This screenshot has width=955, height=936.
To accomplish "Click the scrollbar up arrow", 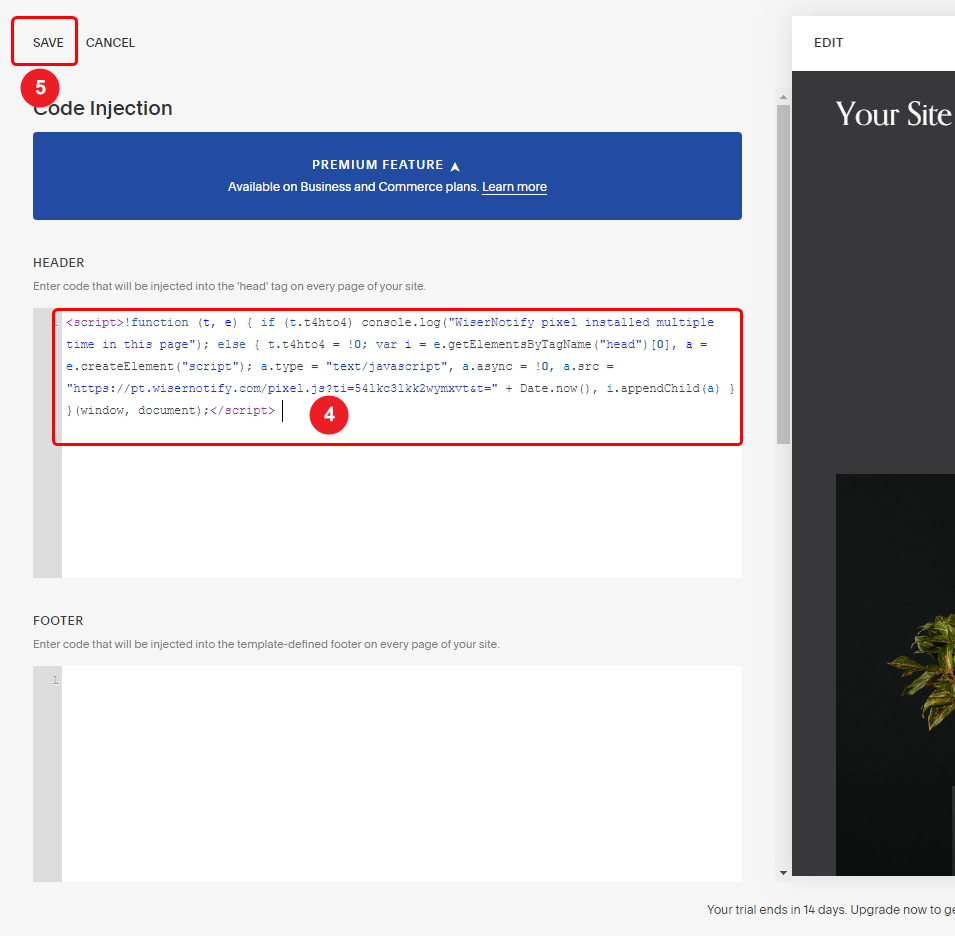I will (x=783, y=97).
